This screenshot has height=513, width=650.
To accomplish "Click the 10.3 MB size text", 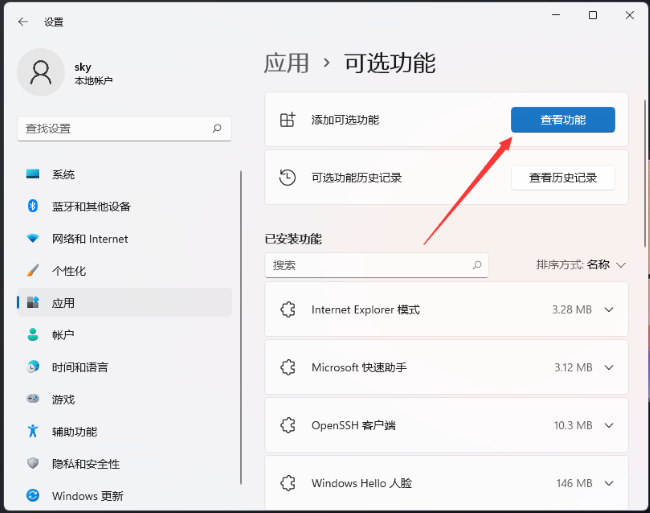I will [573, 425].
